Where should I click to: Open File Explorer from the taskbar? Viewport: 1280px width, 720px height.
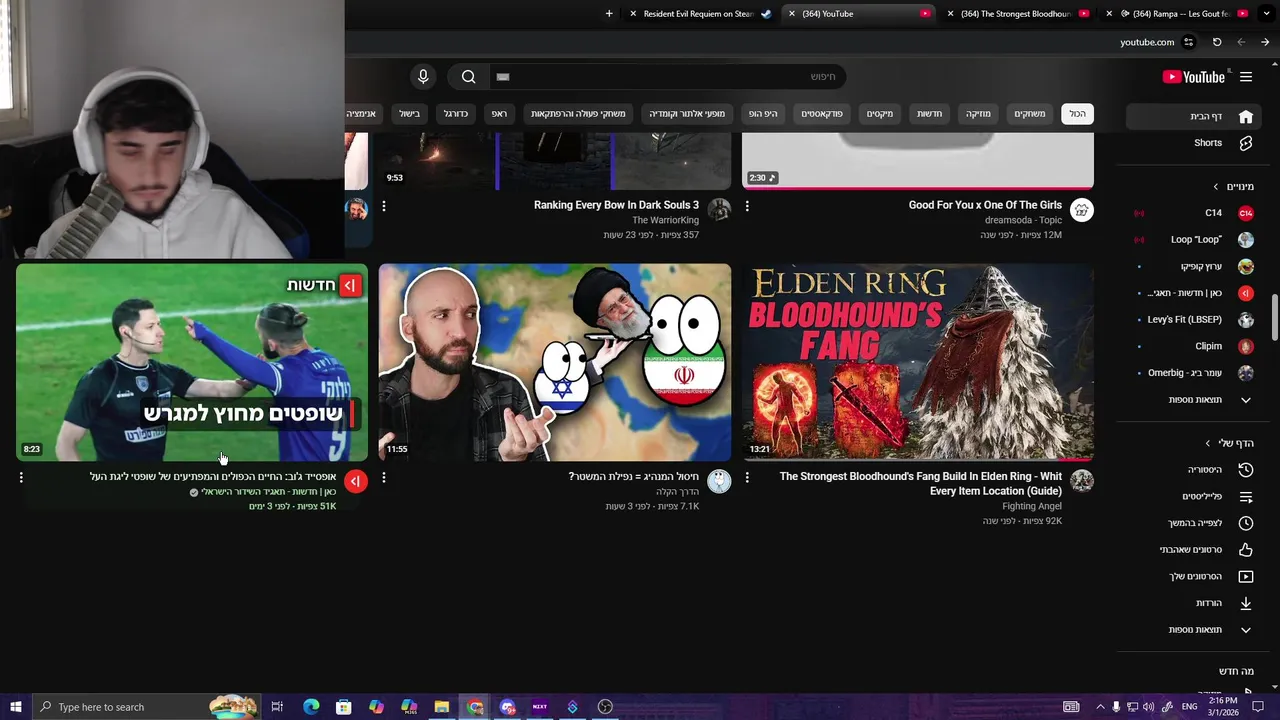[441, 707]
